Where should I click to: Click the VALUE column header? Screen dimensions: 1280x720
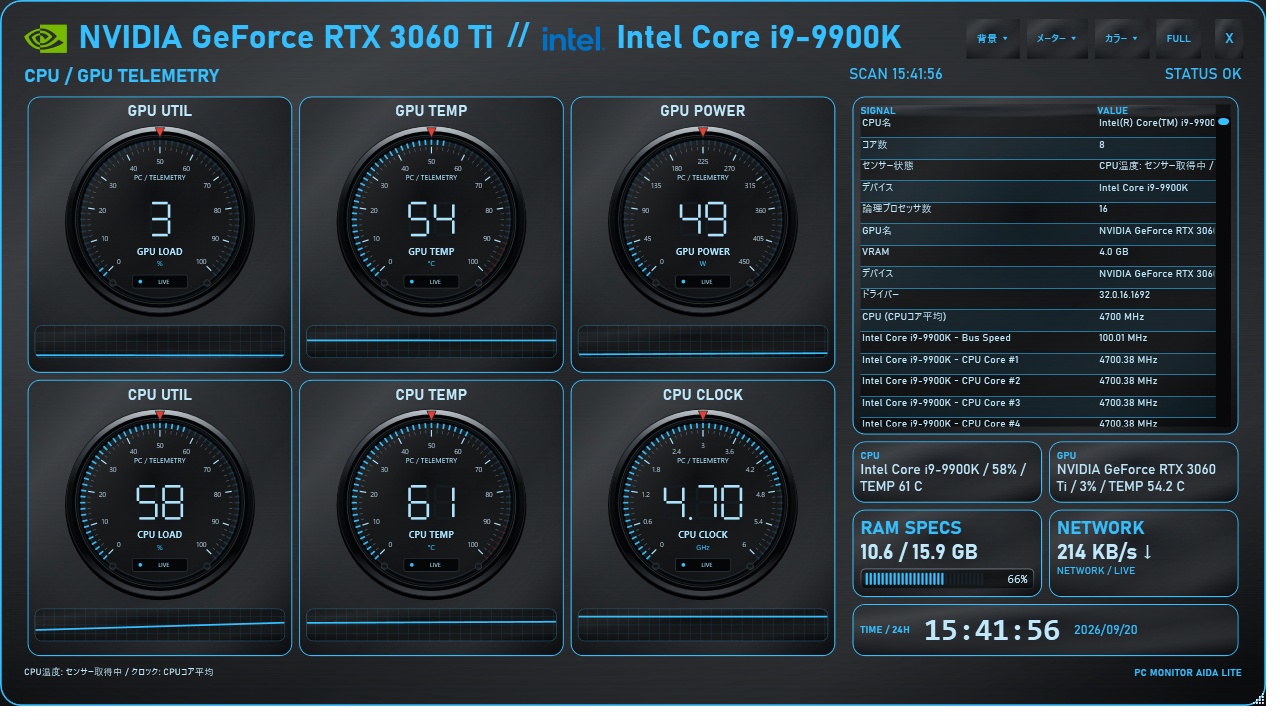click(x=1112, y=110)
